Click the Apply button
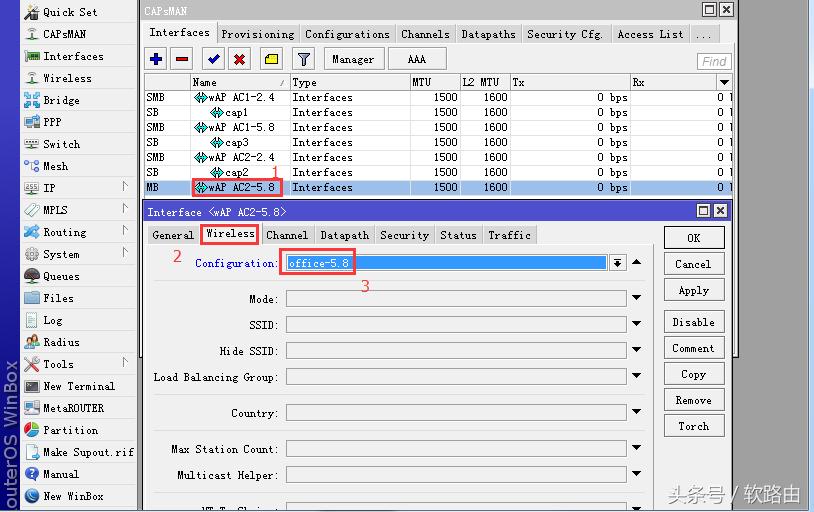 (x=694, y=290)
